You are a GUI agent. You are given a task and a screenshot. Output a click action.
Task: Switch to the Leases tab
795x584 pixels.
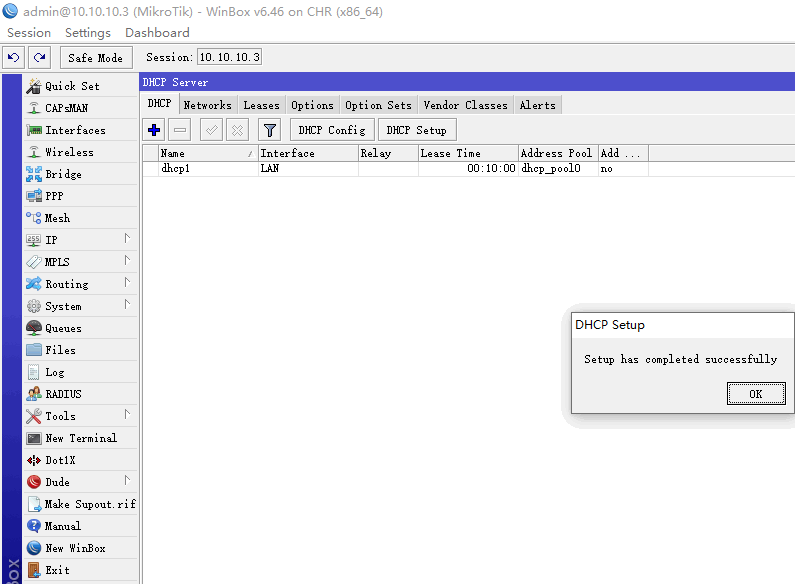262,105
